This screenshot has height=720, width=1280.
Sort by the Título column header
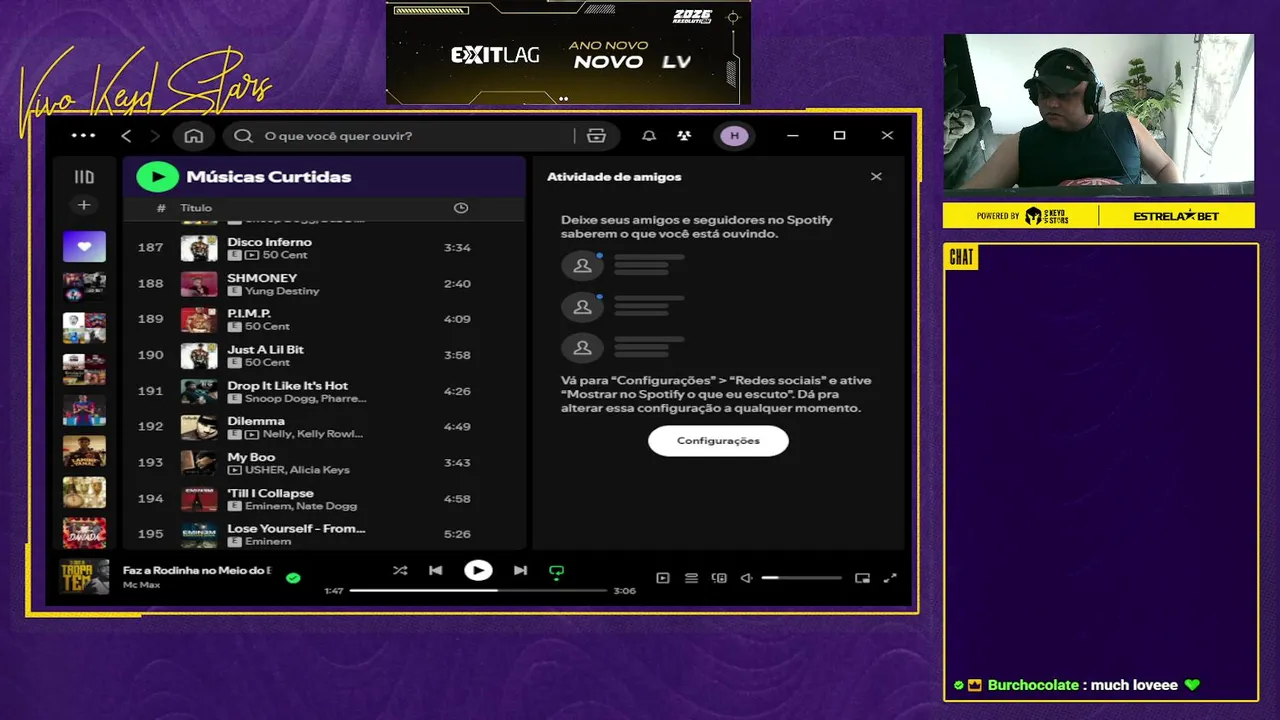(x=196, y=208)
